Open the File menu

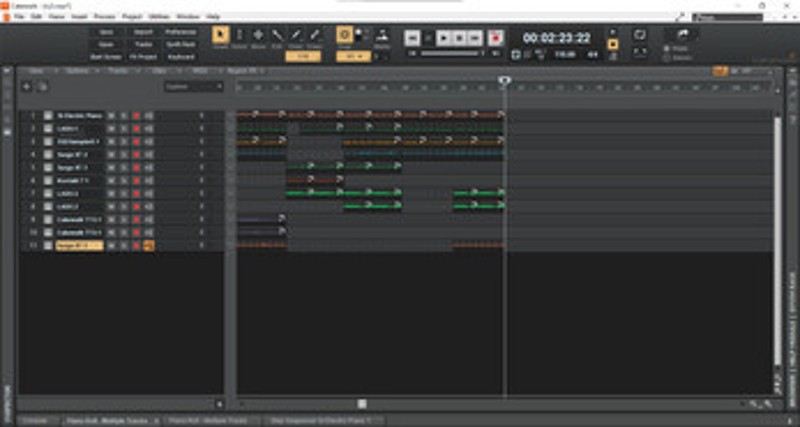19,17
